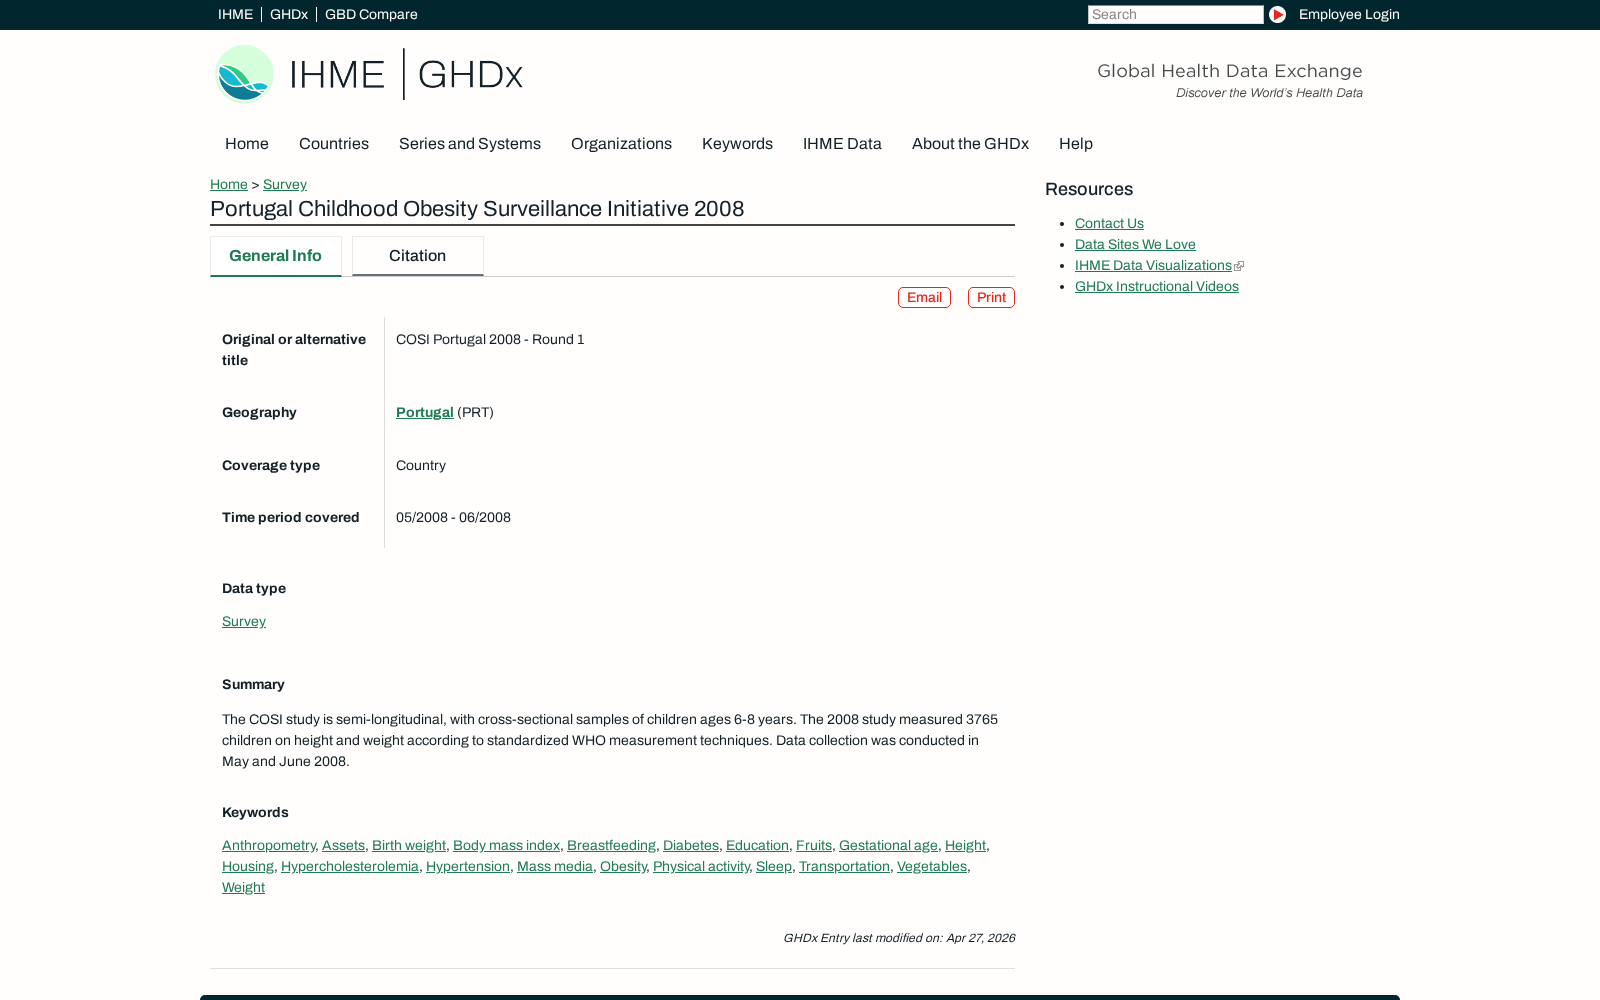
Task: Open Gestational age keyword
Action: pos(888,845)
